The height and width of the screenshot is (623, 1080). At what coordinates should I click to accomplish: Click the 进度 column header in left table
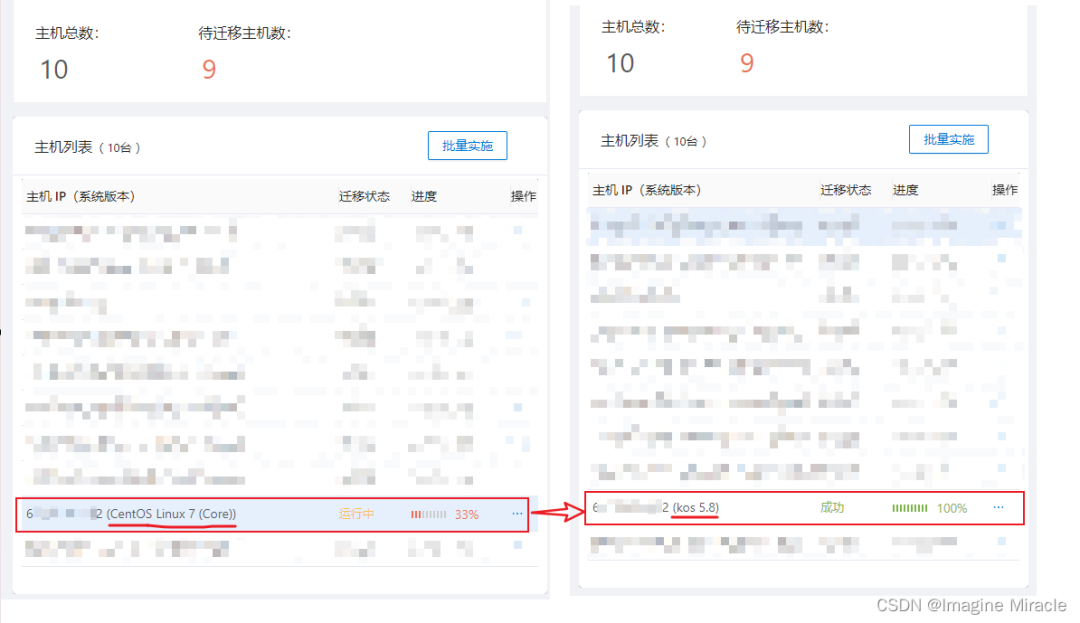click(424, 196)
